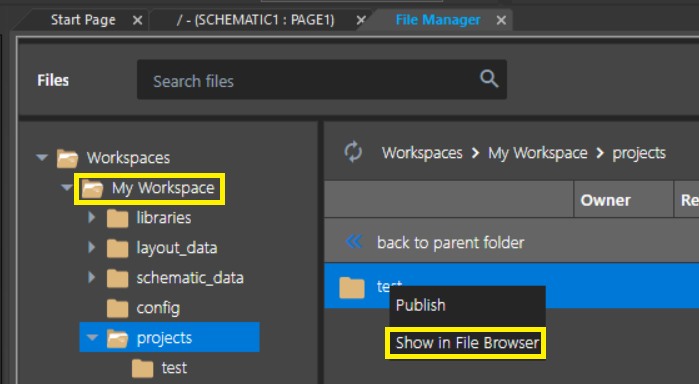The width and height of the screenshot is (699, 384).
Task: Expand the libraries folder
Action: 91,217
